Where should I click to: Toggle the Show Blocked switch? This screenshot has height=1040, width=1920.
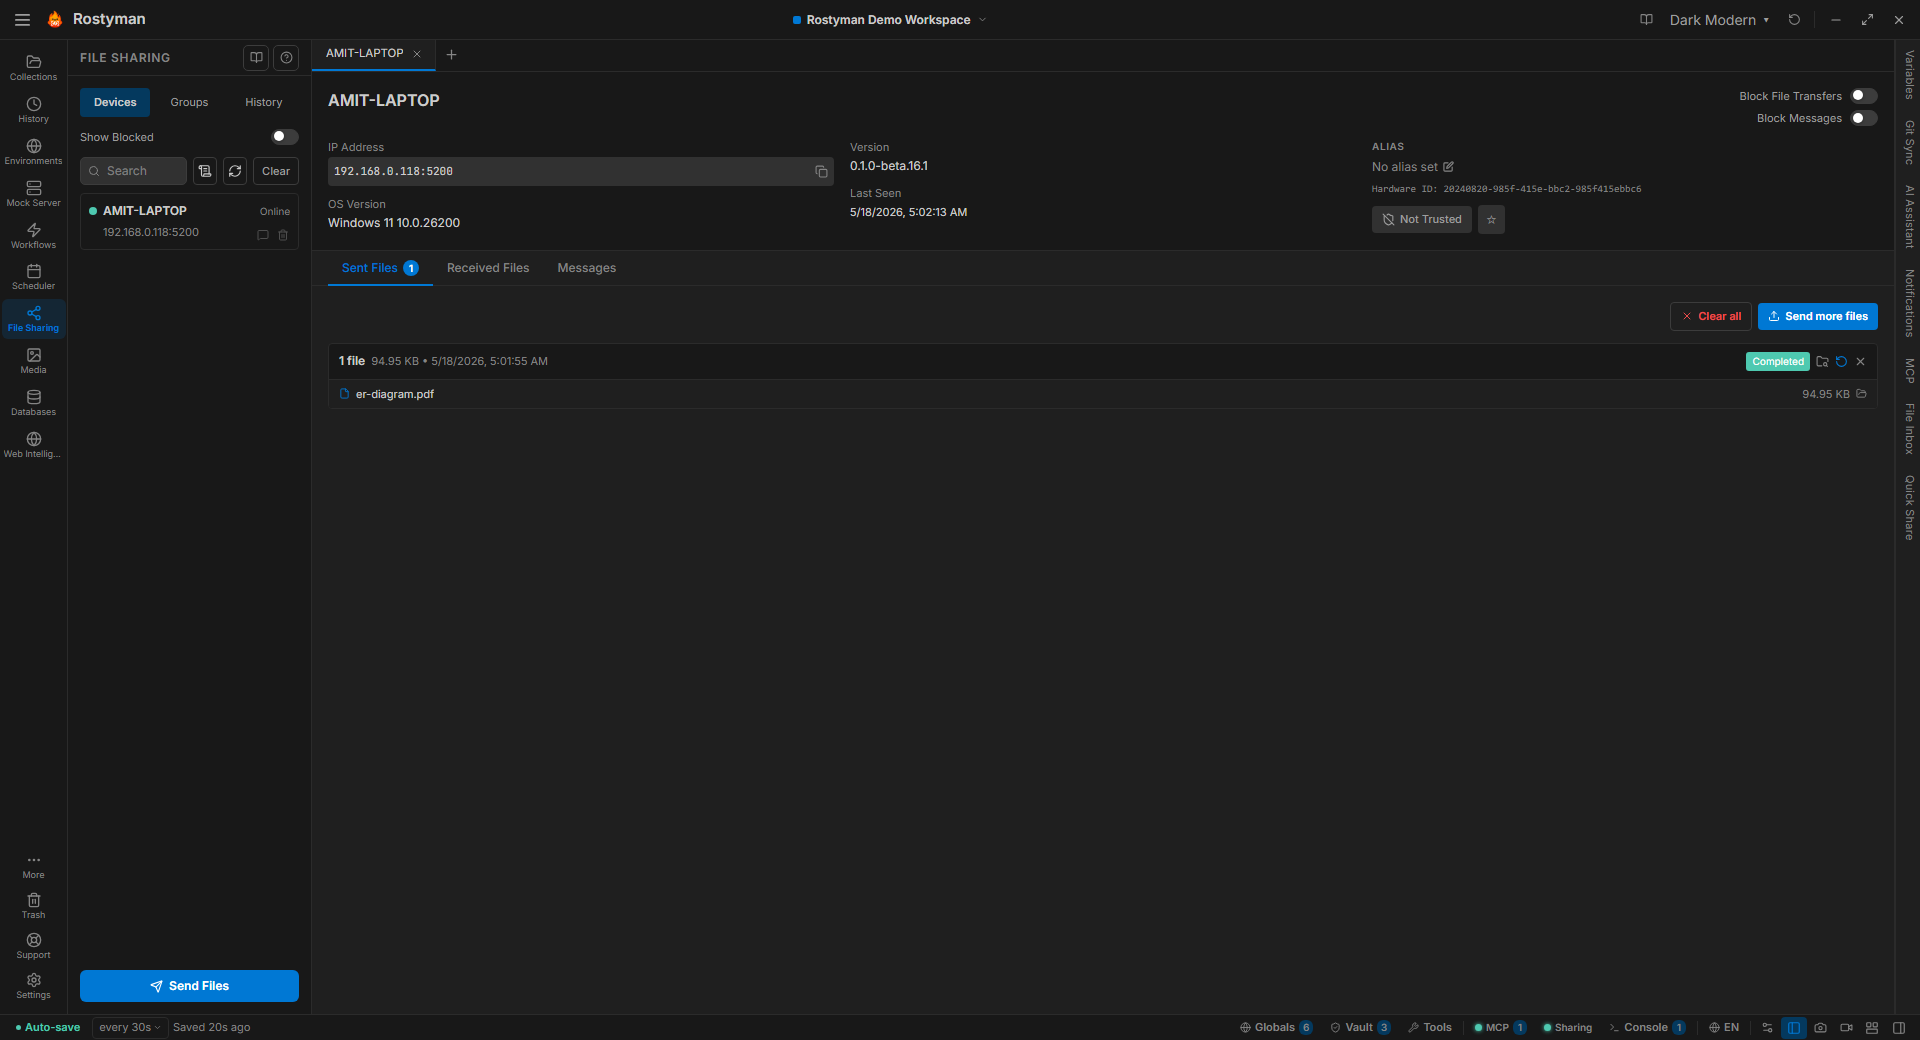tap(284, 137)
